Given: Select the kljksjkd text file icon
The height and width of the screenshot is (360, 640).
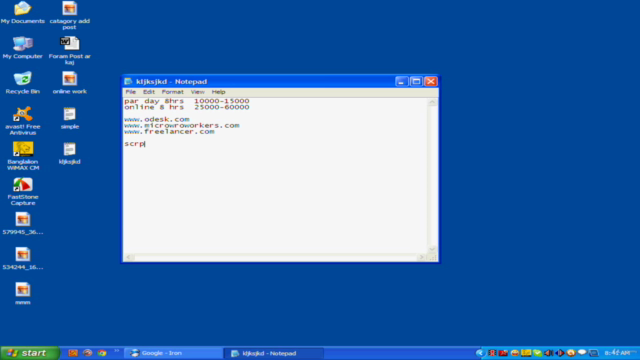Looking at the screenshot, I should click(69, 153).
